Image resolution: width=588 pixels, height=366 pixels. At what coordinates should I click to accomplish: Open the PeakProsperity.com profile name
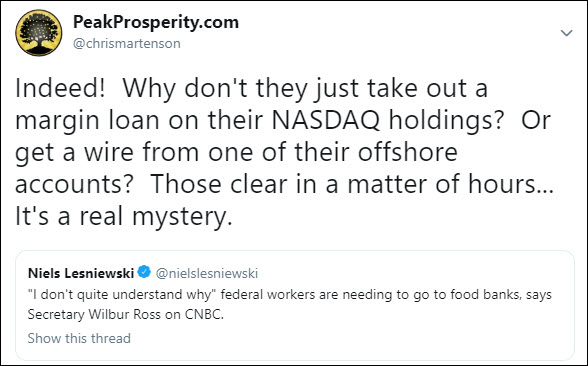pyautogui.click(x=156, y=22)
